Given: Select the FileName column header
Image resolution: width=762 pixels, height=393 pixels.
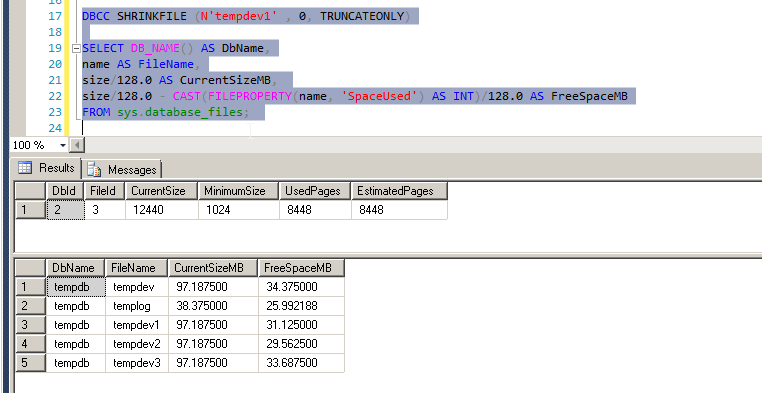Looking at the screenshot, I should [x=136, y=268].
